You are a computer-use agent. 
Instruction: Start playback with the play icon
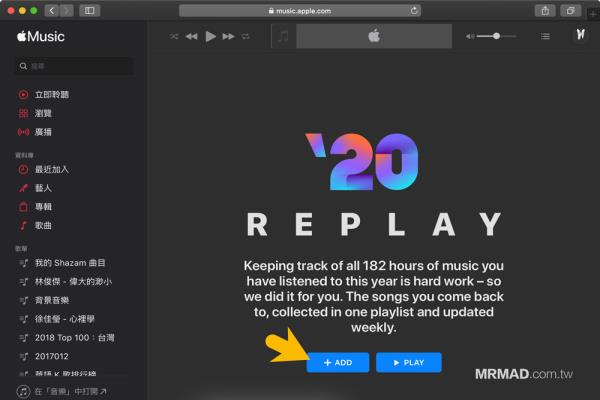(x=210, y=36)
